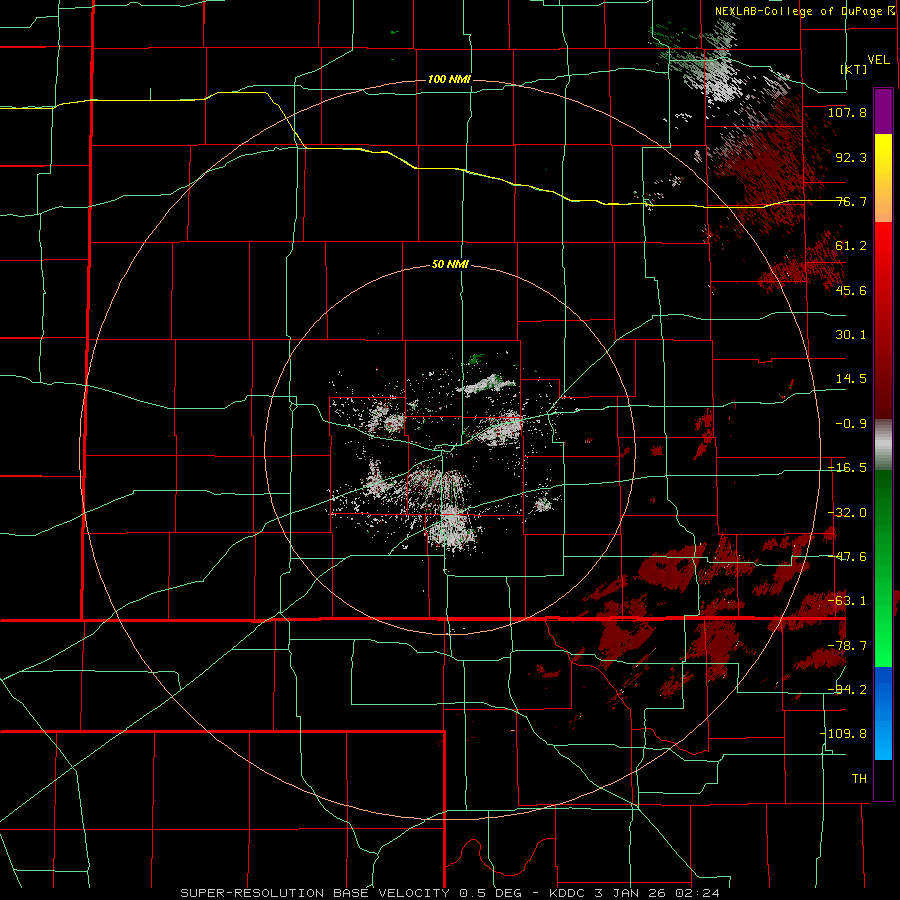
Task: Click the 92.3 legend value
Action: click(851, 157)
